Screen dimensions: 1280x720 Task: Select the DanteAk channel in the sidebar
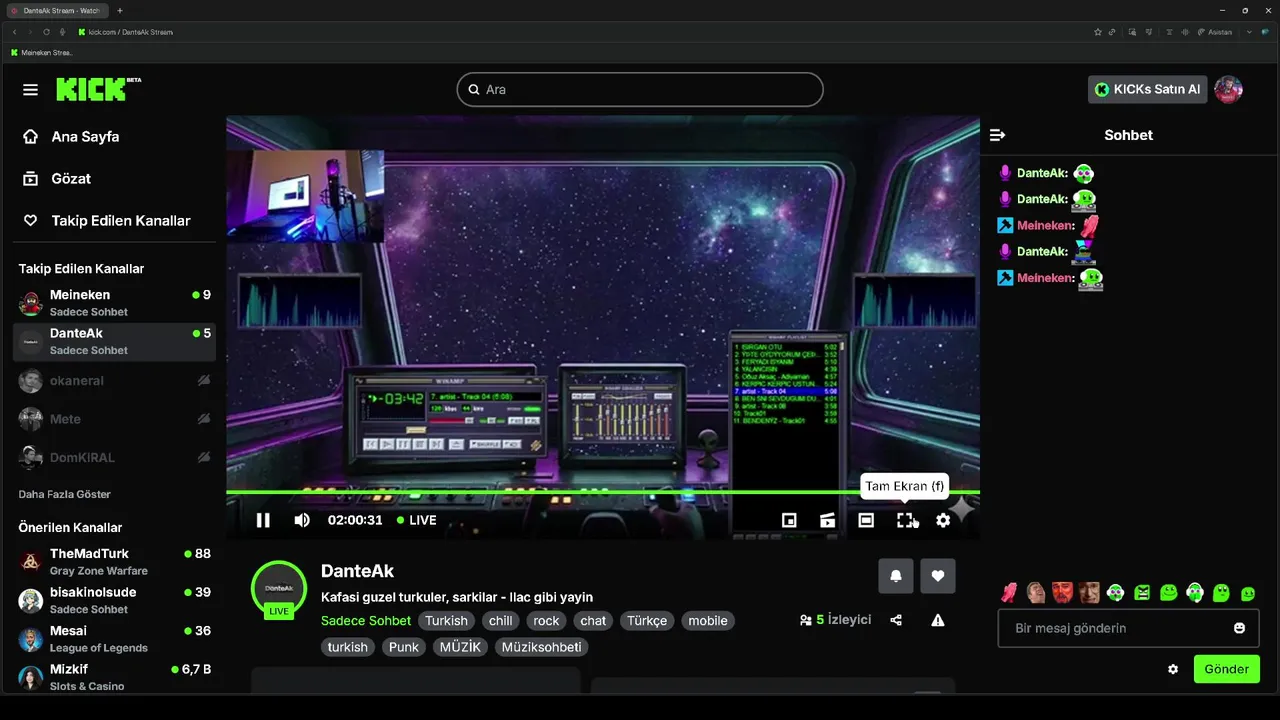(114, 341)
